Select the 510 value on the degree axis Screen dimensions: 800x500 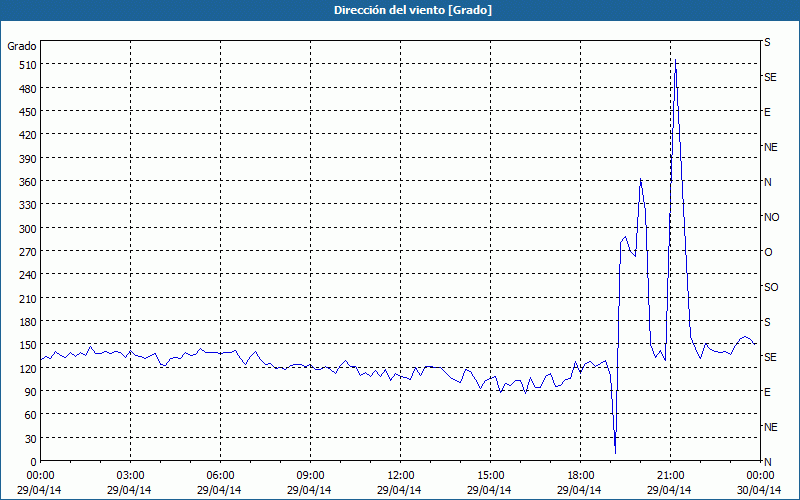(x=28, y=65)
